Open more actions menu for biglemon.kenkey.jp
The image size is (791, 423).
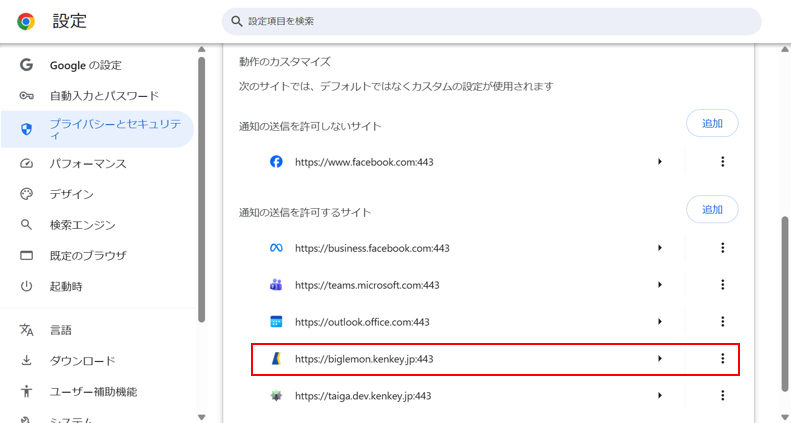tap(722, 358)
